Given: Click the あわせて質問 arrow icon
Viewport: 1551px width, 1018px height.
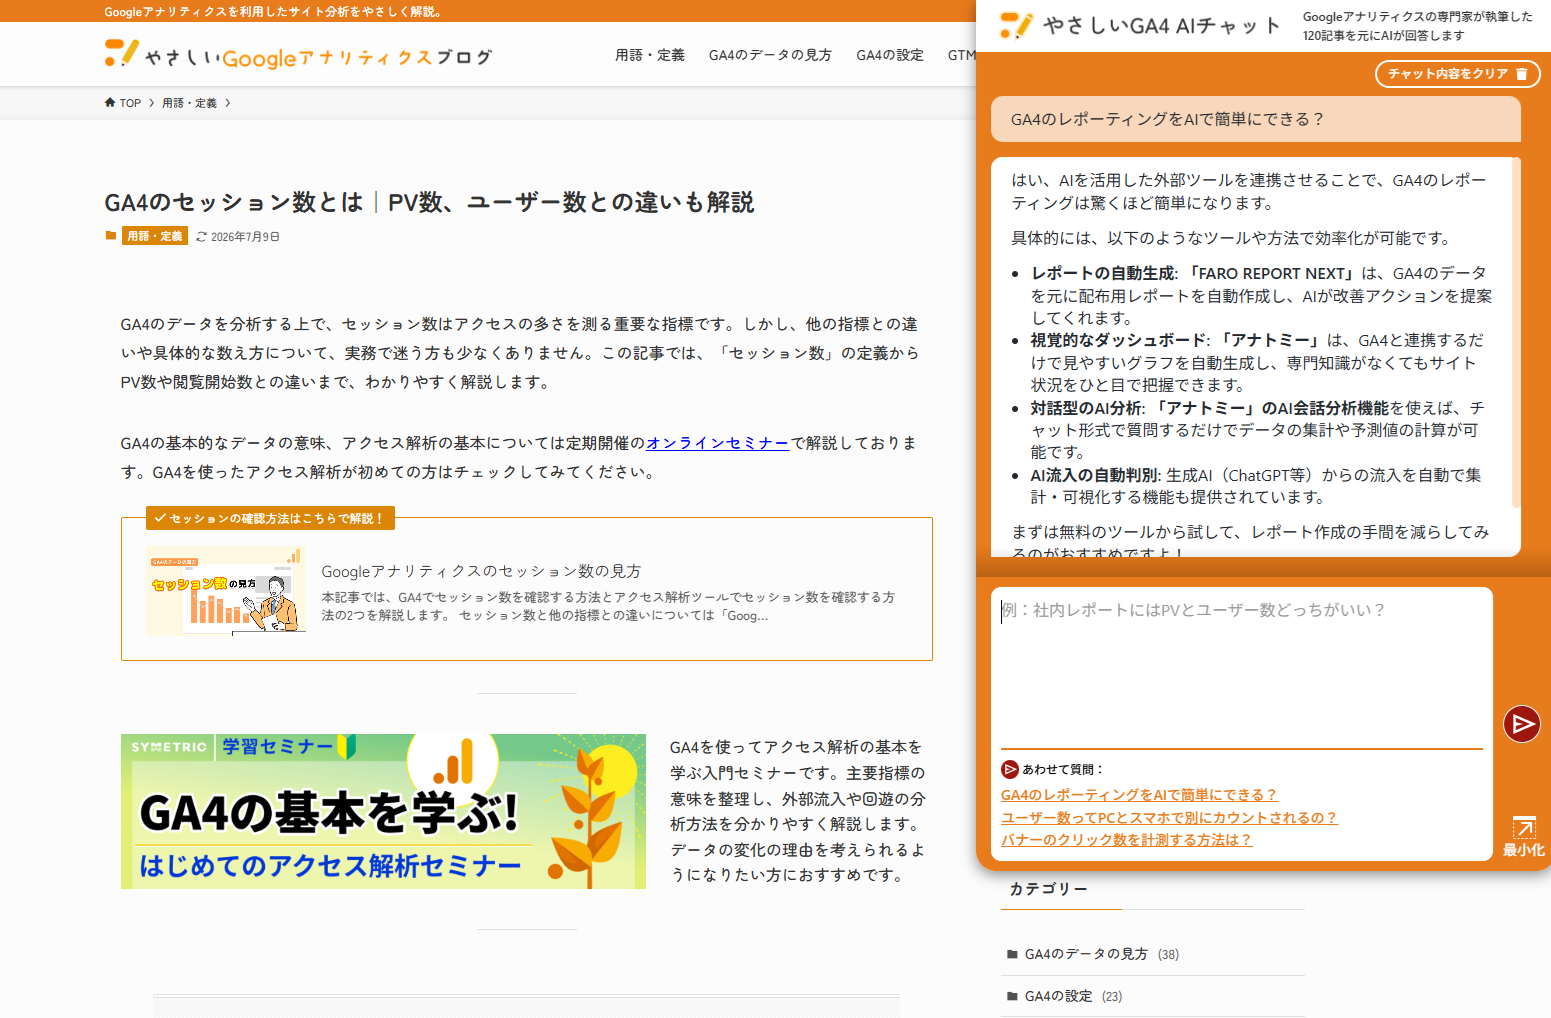Looking at the screenshot, I should [x=1010, y=769].
